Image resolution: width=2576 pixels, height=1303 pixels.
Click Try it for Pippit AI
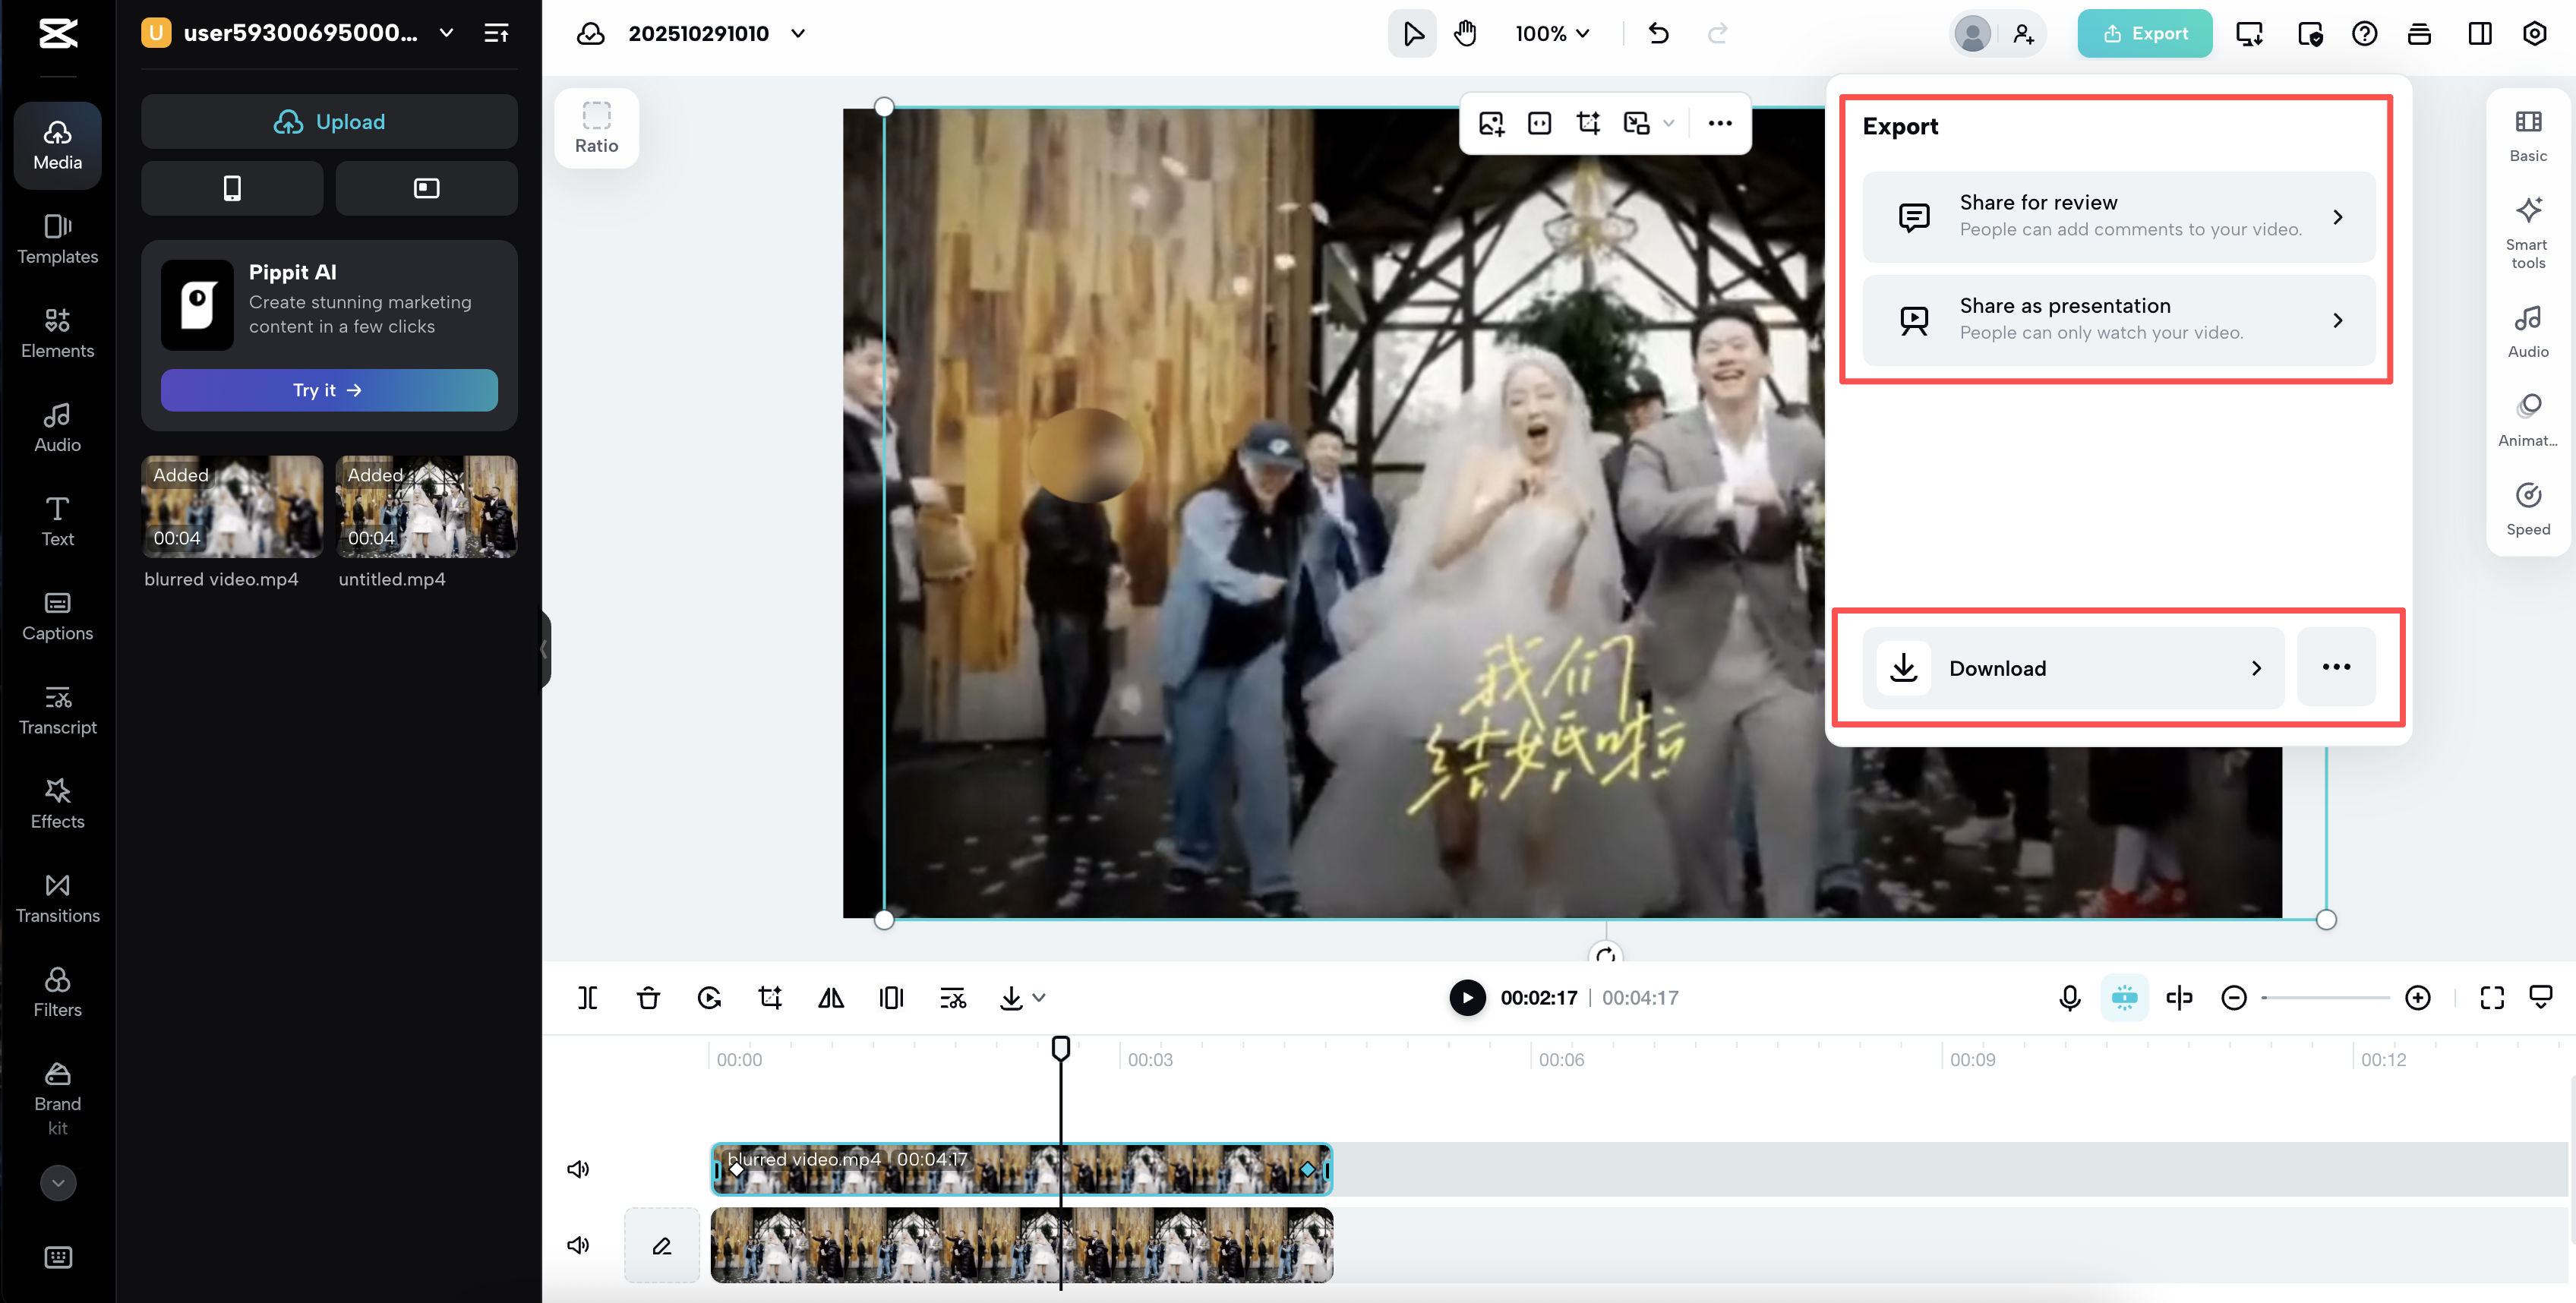[329, 390]
